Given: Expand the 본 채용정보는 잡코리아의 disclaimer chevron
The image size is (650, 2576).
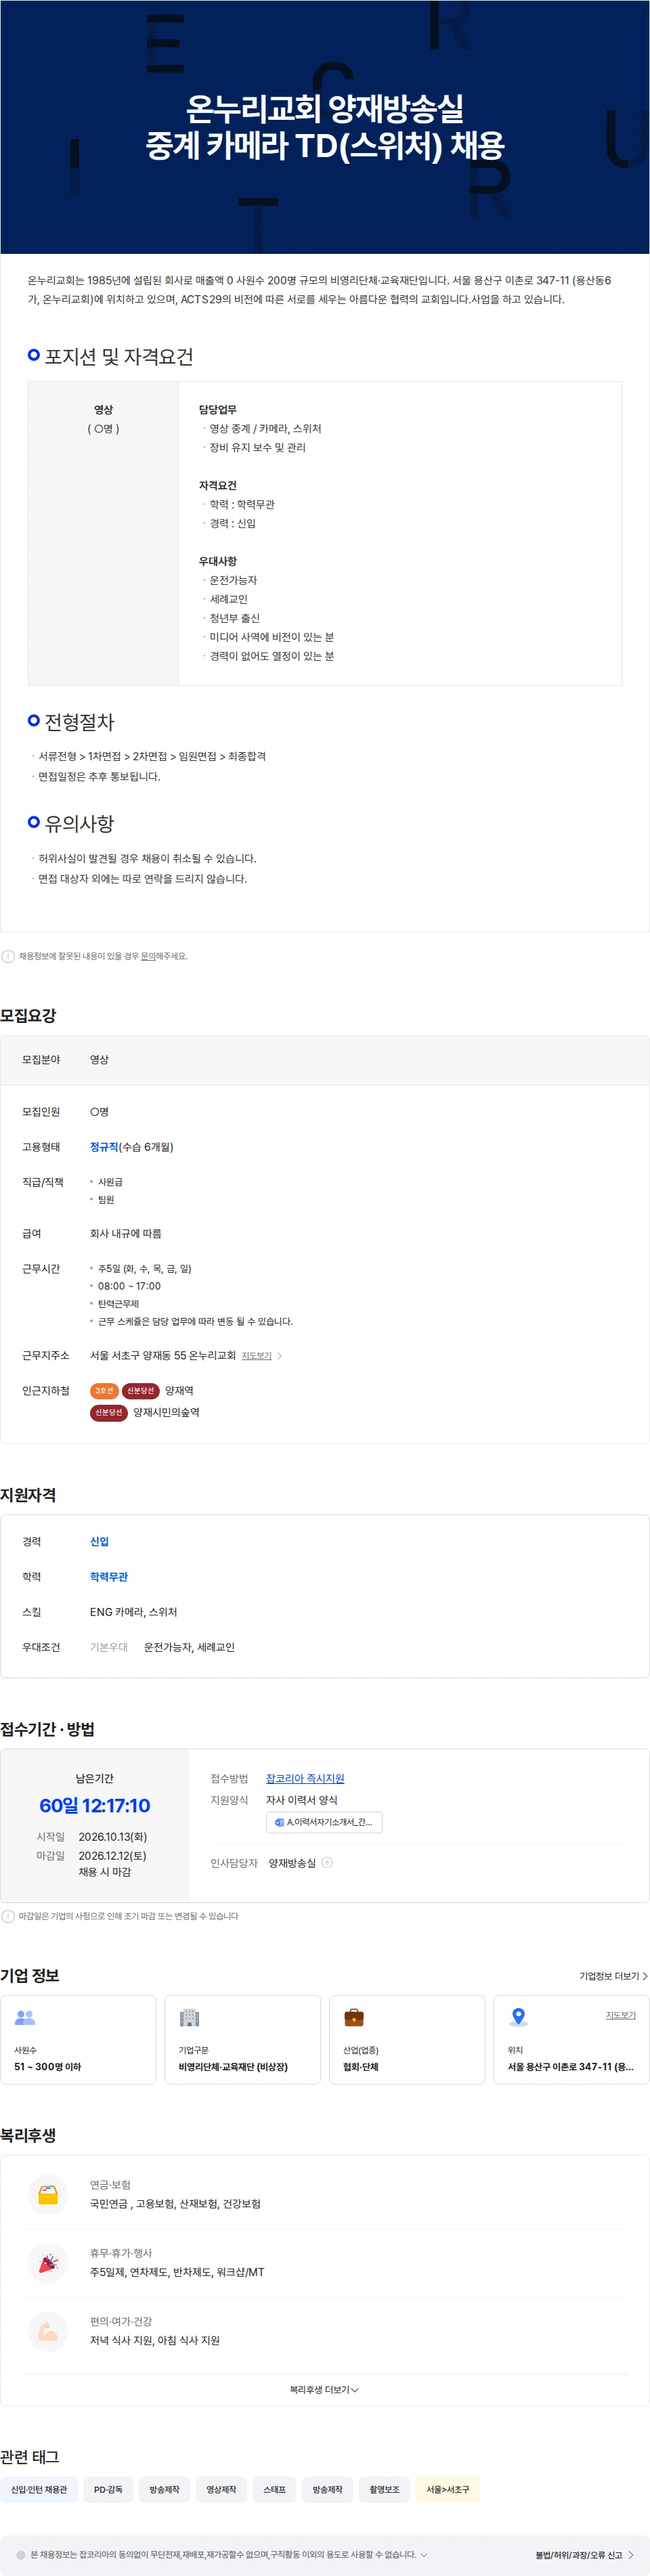Looking at the screenshot, I should click(424, 2555).
